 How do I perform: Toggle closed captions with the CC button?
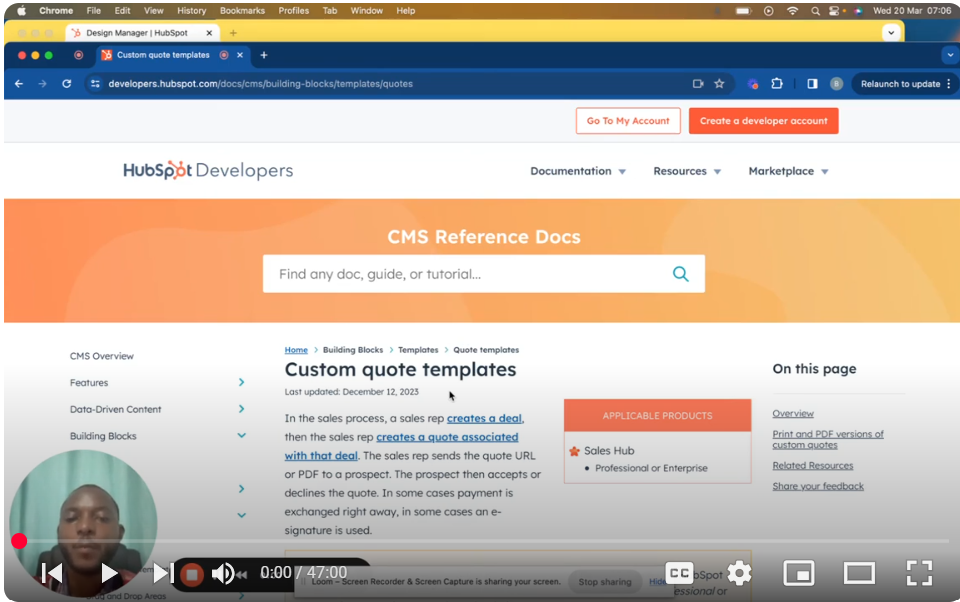[679, 573]
